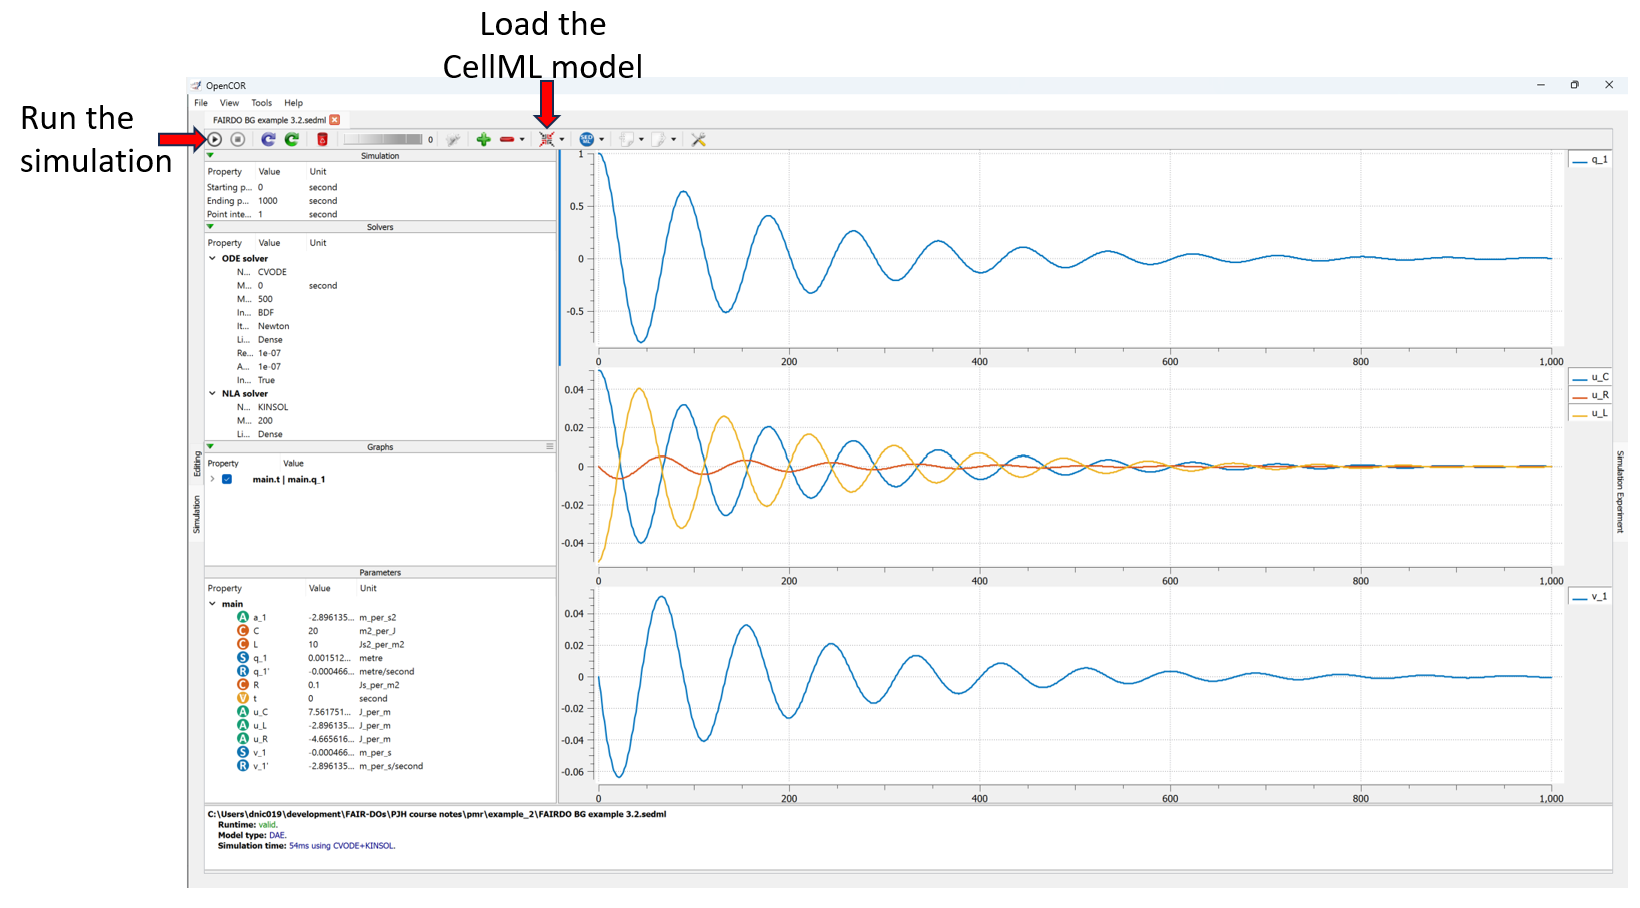Stop the simulation
This screenshot has height=908, width=1640.
(238, 140)
